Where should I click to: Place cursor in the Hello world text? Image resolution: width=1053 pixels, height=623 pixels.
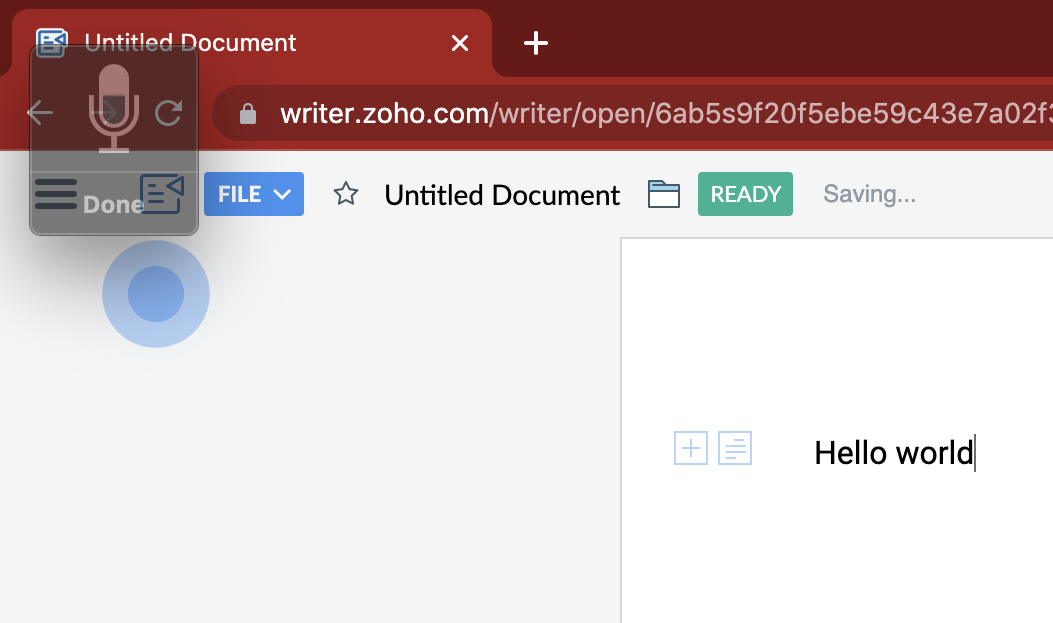[x=892, y=453]
